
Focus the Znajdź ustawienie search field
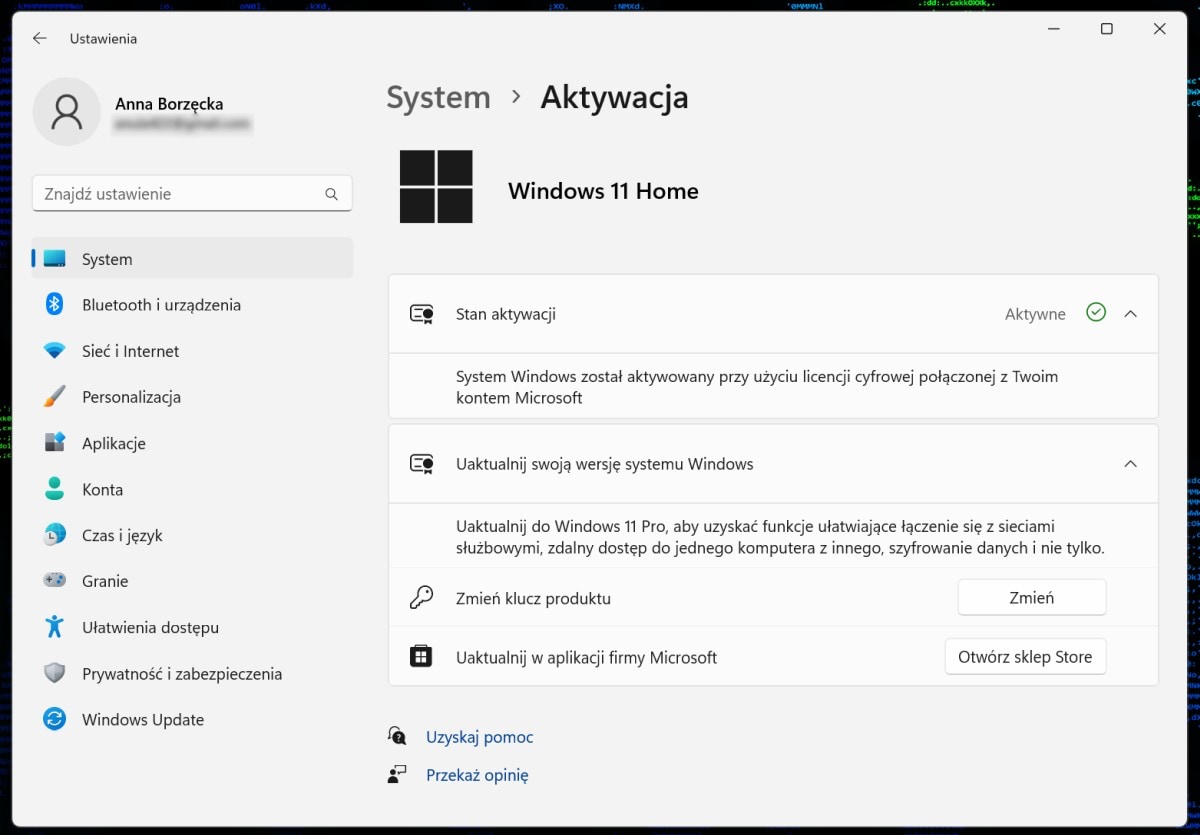(x=180, y=194)
